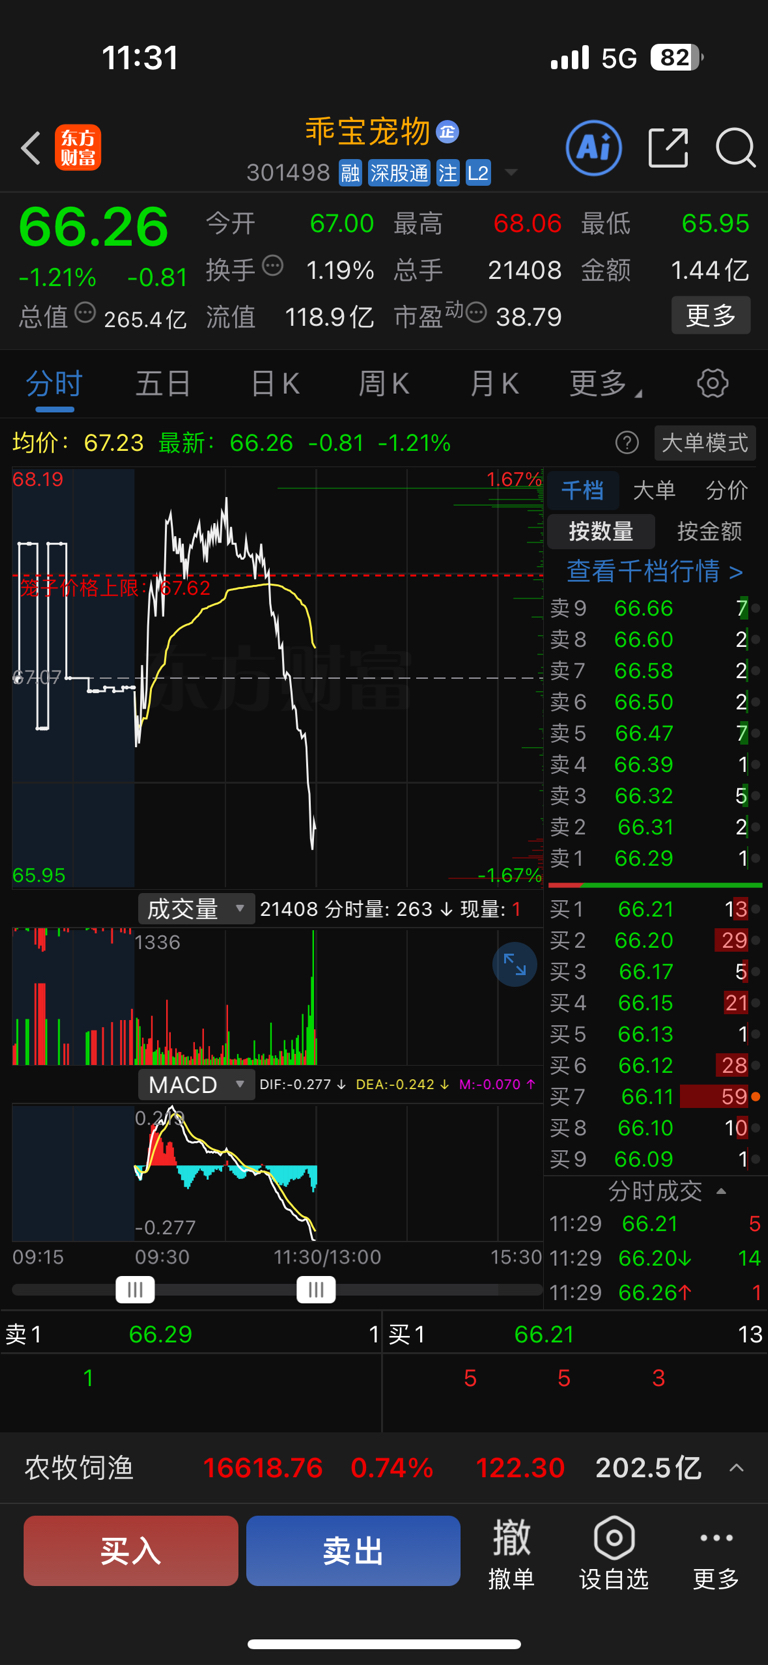The width and height of the screenshot is (769, 1665).
Task: Open the 成交量 indicator dropdown
Action: [195, 909]
